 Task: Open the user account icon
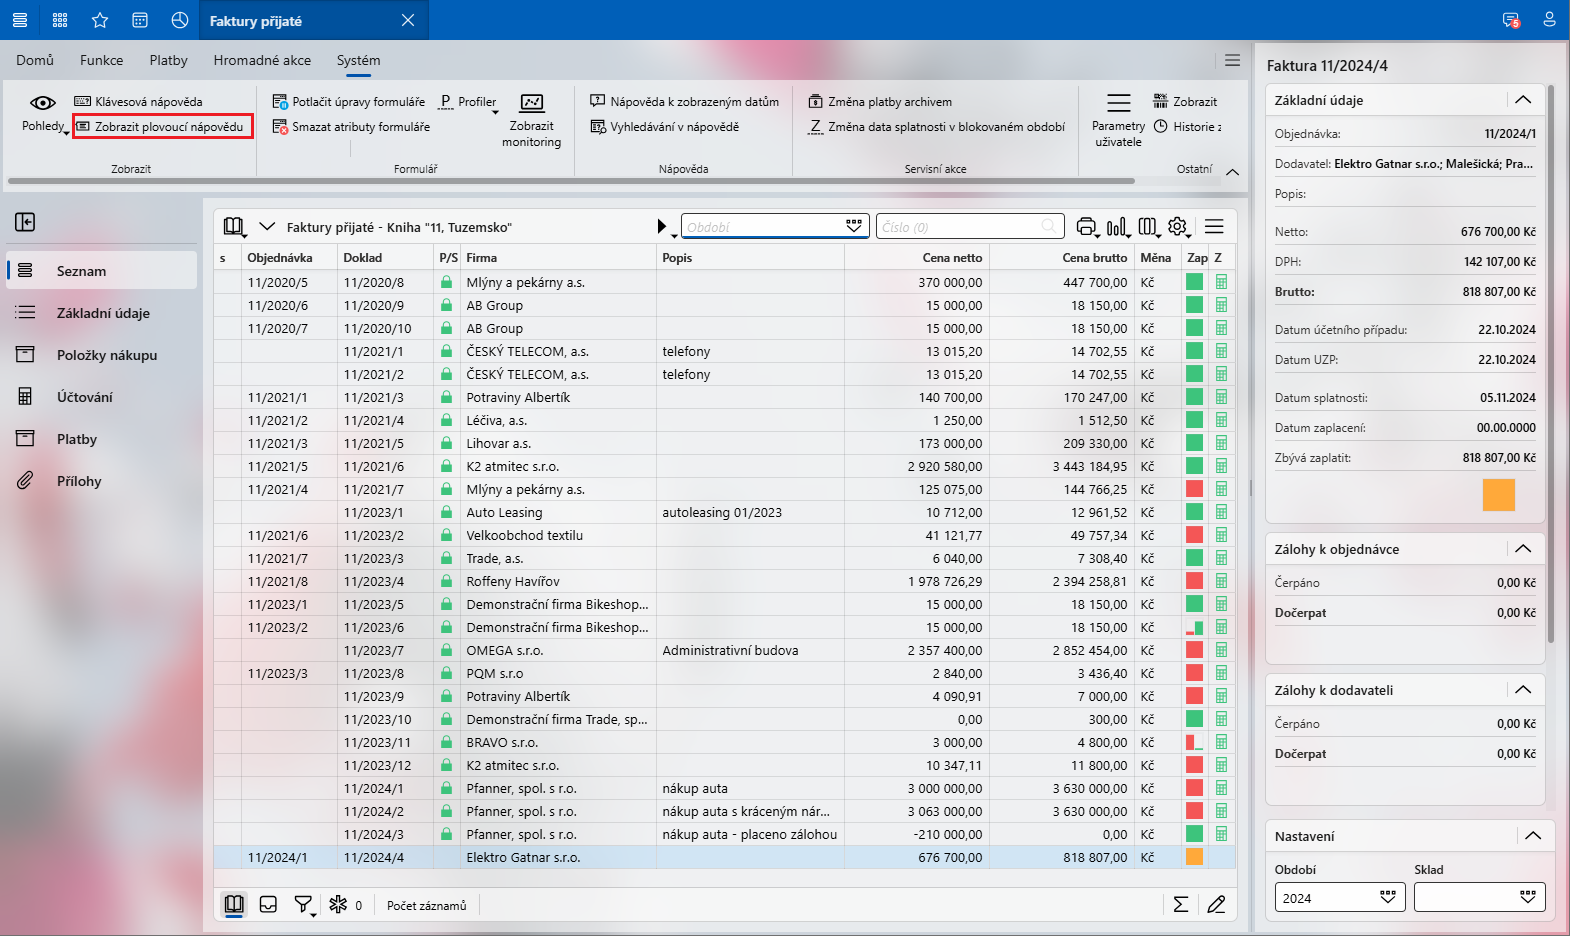tap(1549, 20)
